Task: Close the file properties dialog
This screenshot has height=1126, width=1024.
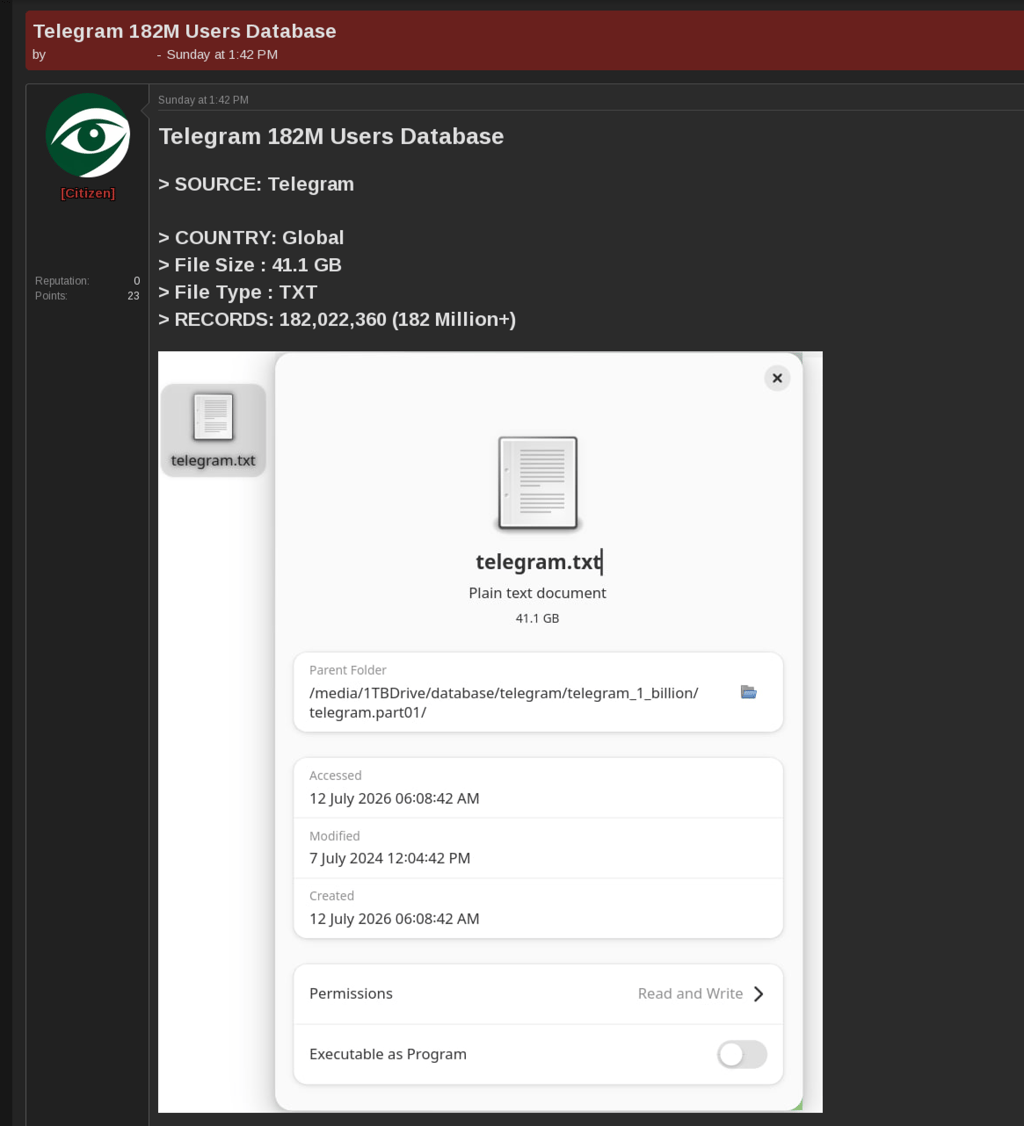Action: point(777,378)
